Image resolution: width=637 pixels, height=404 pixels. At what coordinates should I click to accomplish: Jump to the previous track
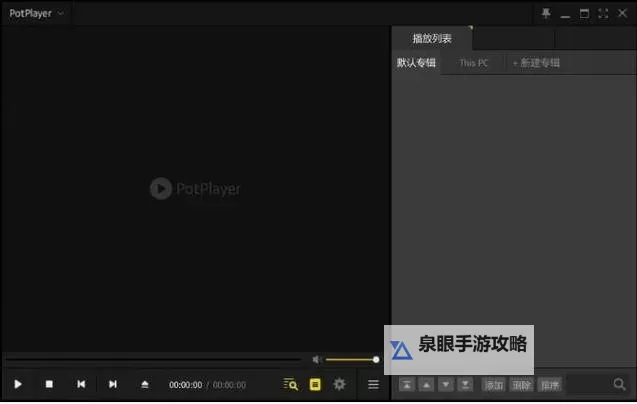pos(81,384)
